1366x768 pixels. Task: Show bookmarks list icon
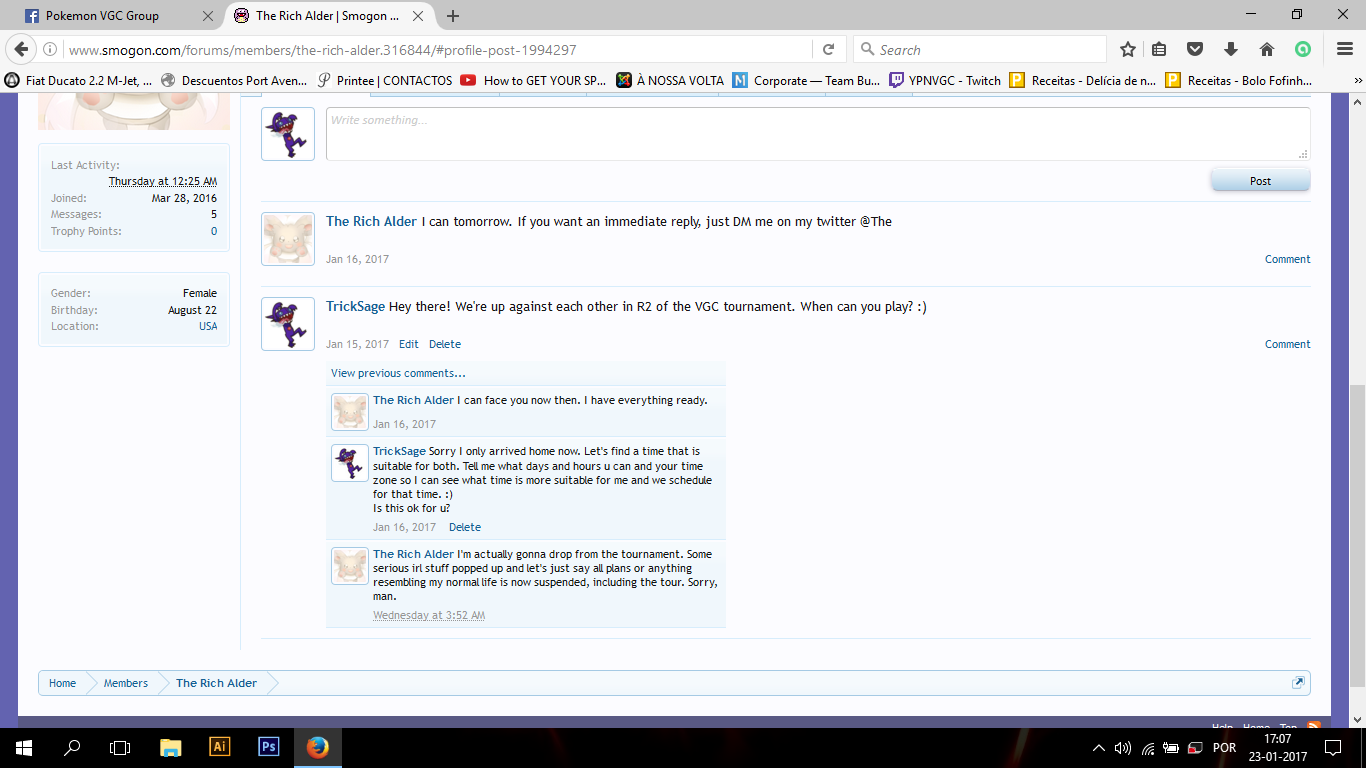(x=1160, y=50)
